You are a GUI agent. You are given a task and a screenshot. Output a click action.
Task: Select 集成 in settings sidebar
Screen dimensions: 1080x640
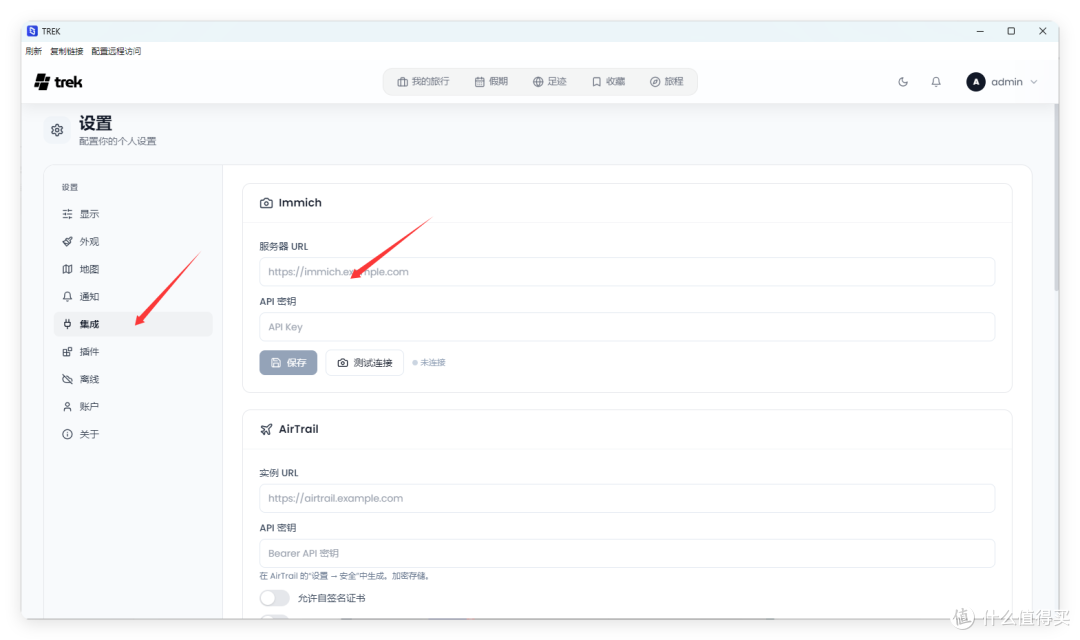coord(133,324)
